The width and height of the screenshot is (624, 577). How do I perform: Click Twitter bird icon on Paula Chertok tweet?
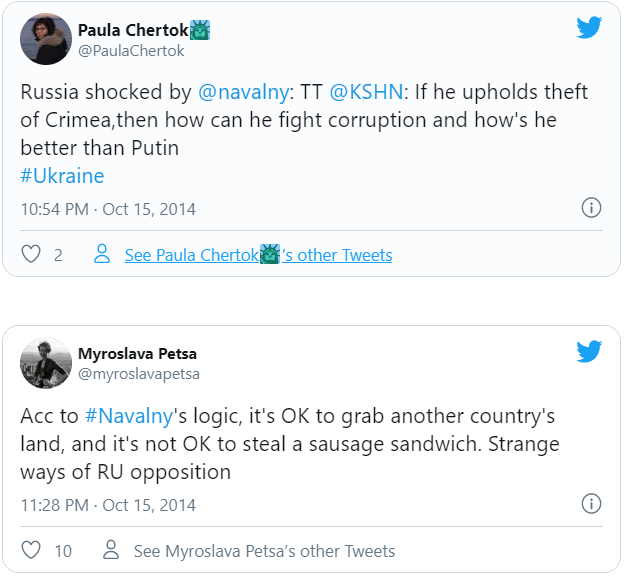coord(589,28)
